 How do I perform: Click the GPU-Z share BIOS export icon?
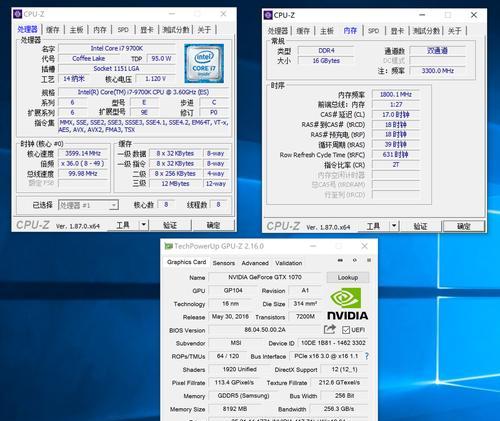[329, 329]
